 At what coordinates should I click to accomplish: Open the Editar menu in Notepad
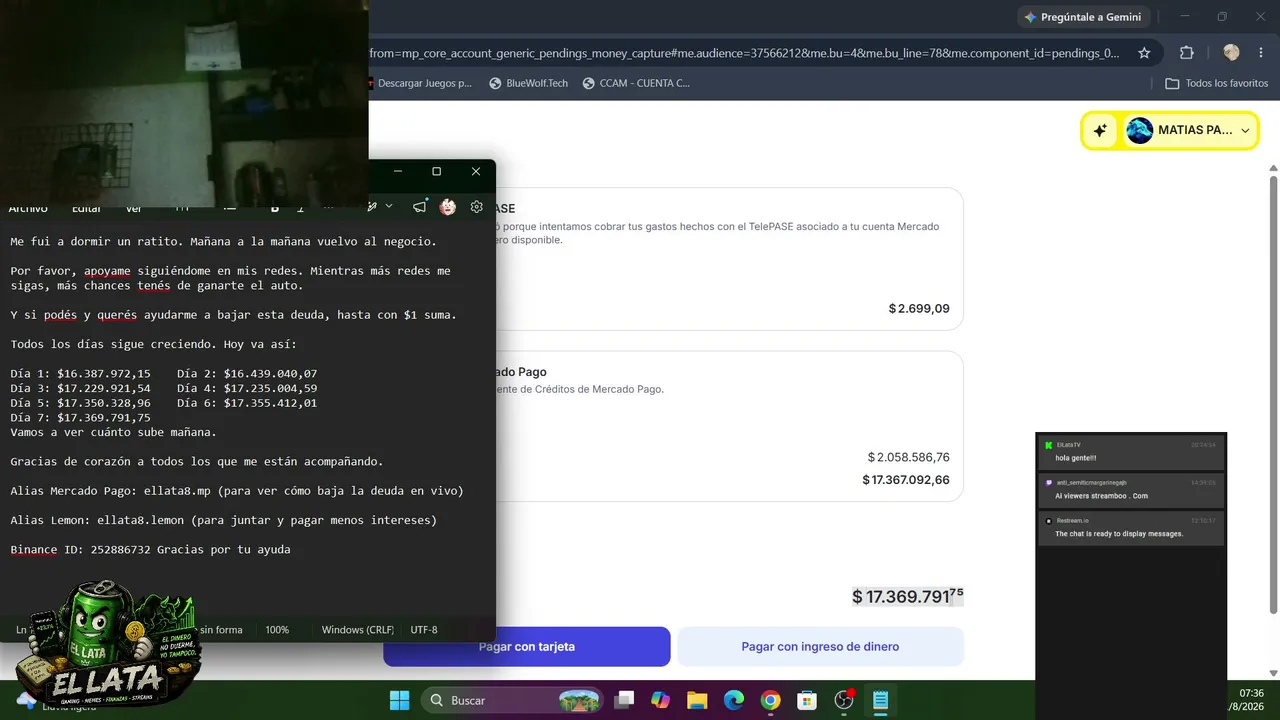coord(86,208)
